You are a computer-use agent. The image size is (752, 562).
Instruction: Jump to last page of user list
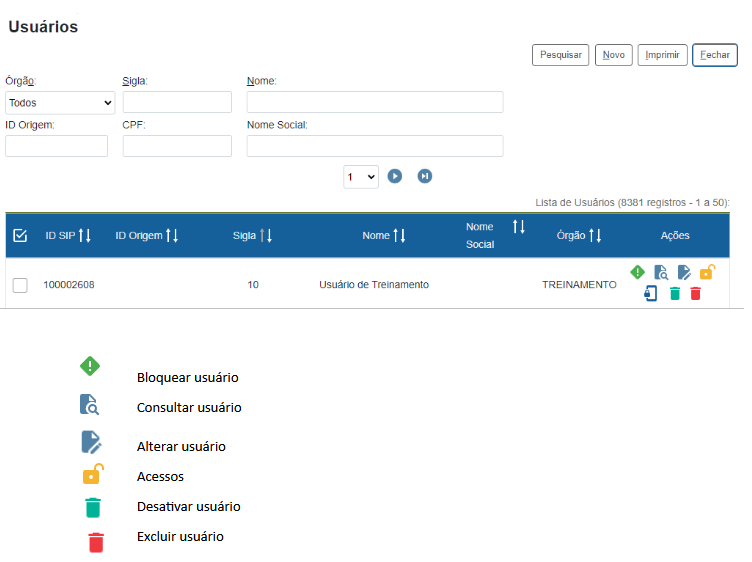point(425,176)
